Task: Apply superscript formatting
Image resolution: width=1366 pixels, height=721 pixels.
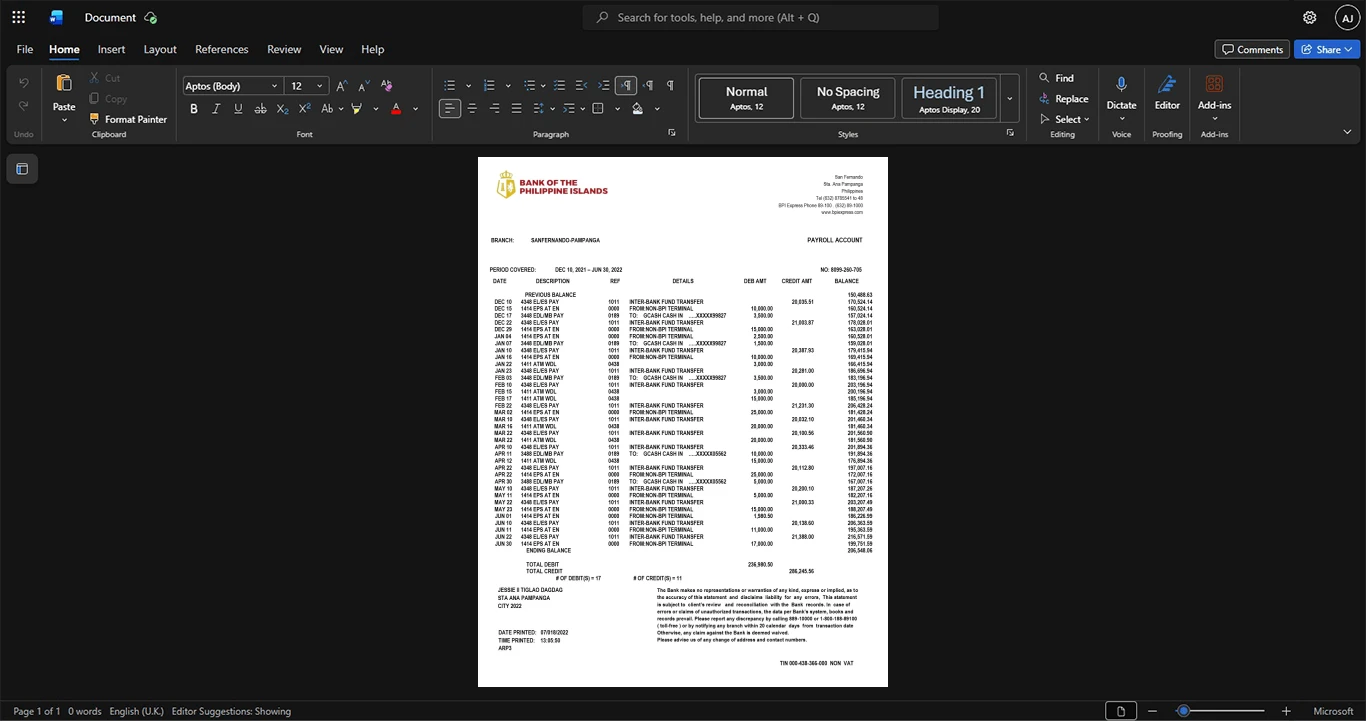Action: point(305,108)
